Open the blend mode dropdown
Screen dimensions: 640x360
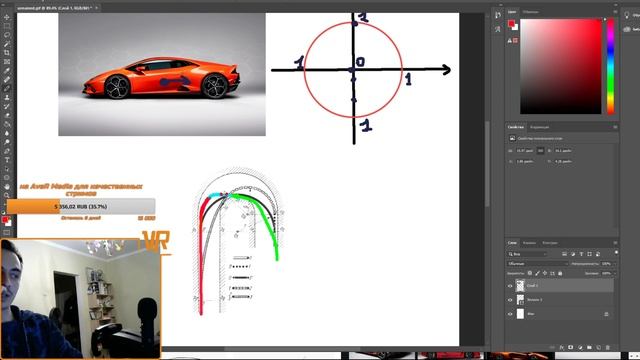pos(538,264)
